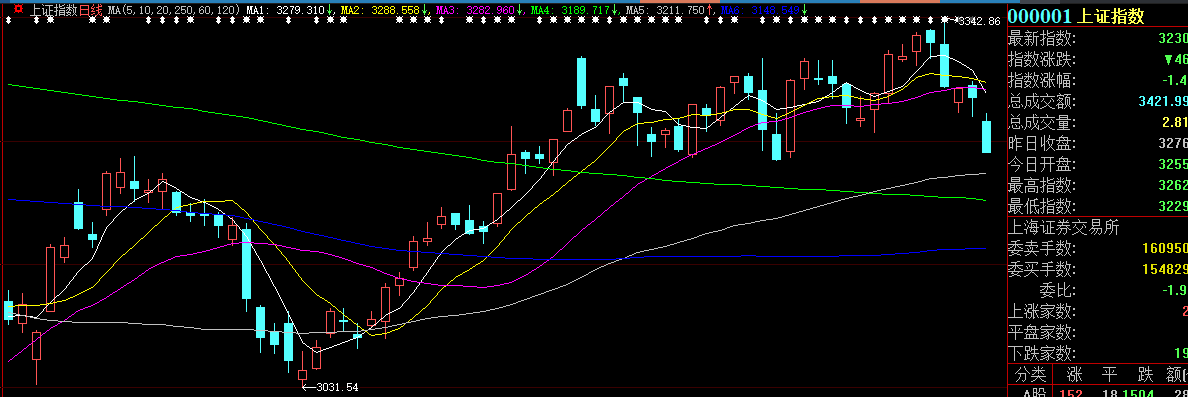Click the 分类 column header
The image size is (1188, 397).
pos(1030,374)
